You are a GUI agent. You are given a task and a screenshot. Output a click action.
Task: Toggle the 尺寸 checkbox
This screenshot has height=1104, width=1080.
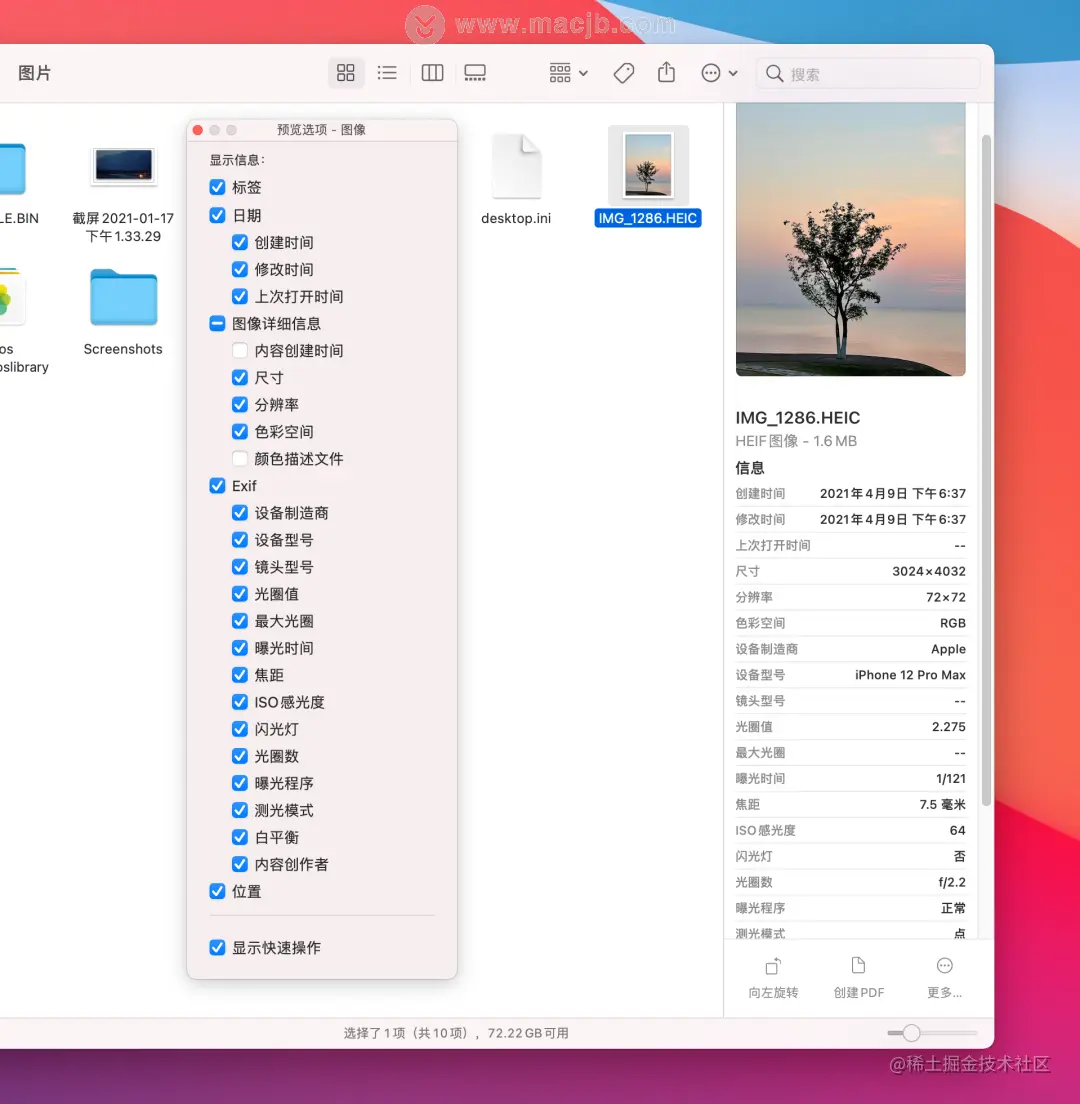pyautogui.click(x=240, y=377)
